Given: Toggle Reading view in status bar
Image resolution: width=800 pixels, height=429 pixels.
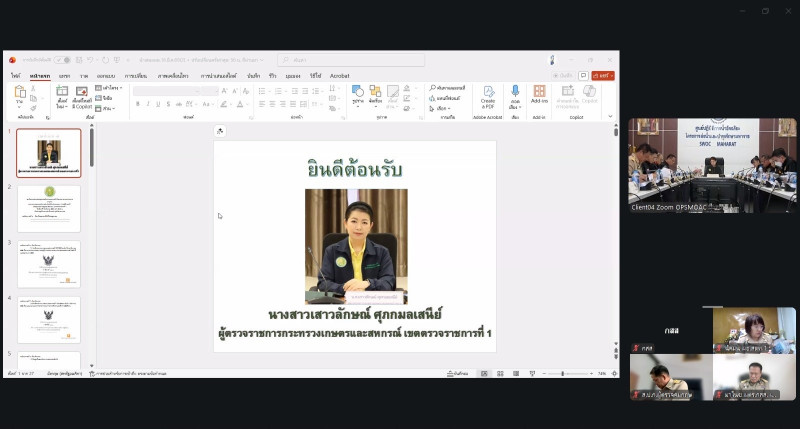Looking at the screenshot, I should tap(513, 373).
